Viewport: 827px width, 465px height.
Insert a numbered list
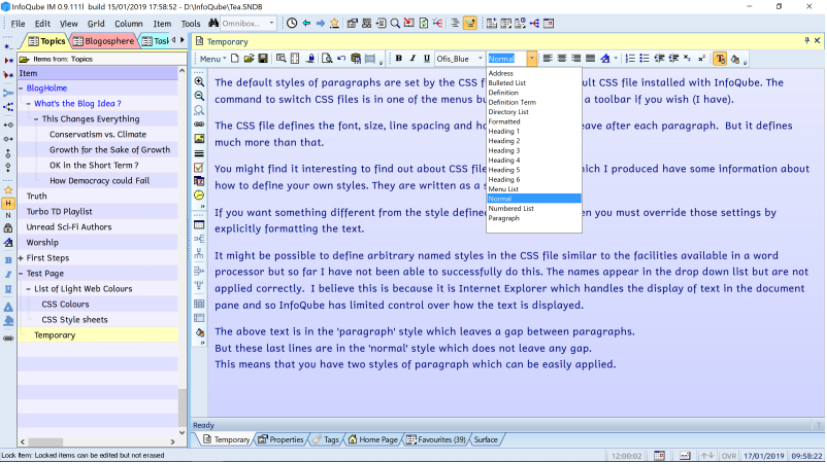click(x=630, y=59)
